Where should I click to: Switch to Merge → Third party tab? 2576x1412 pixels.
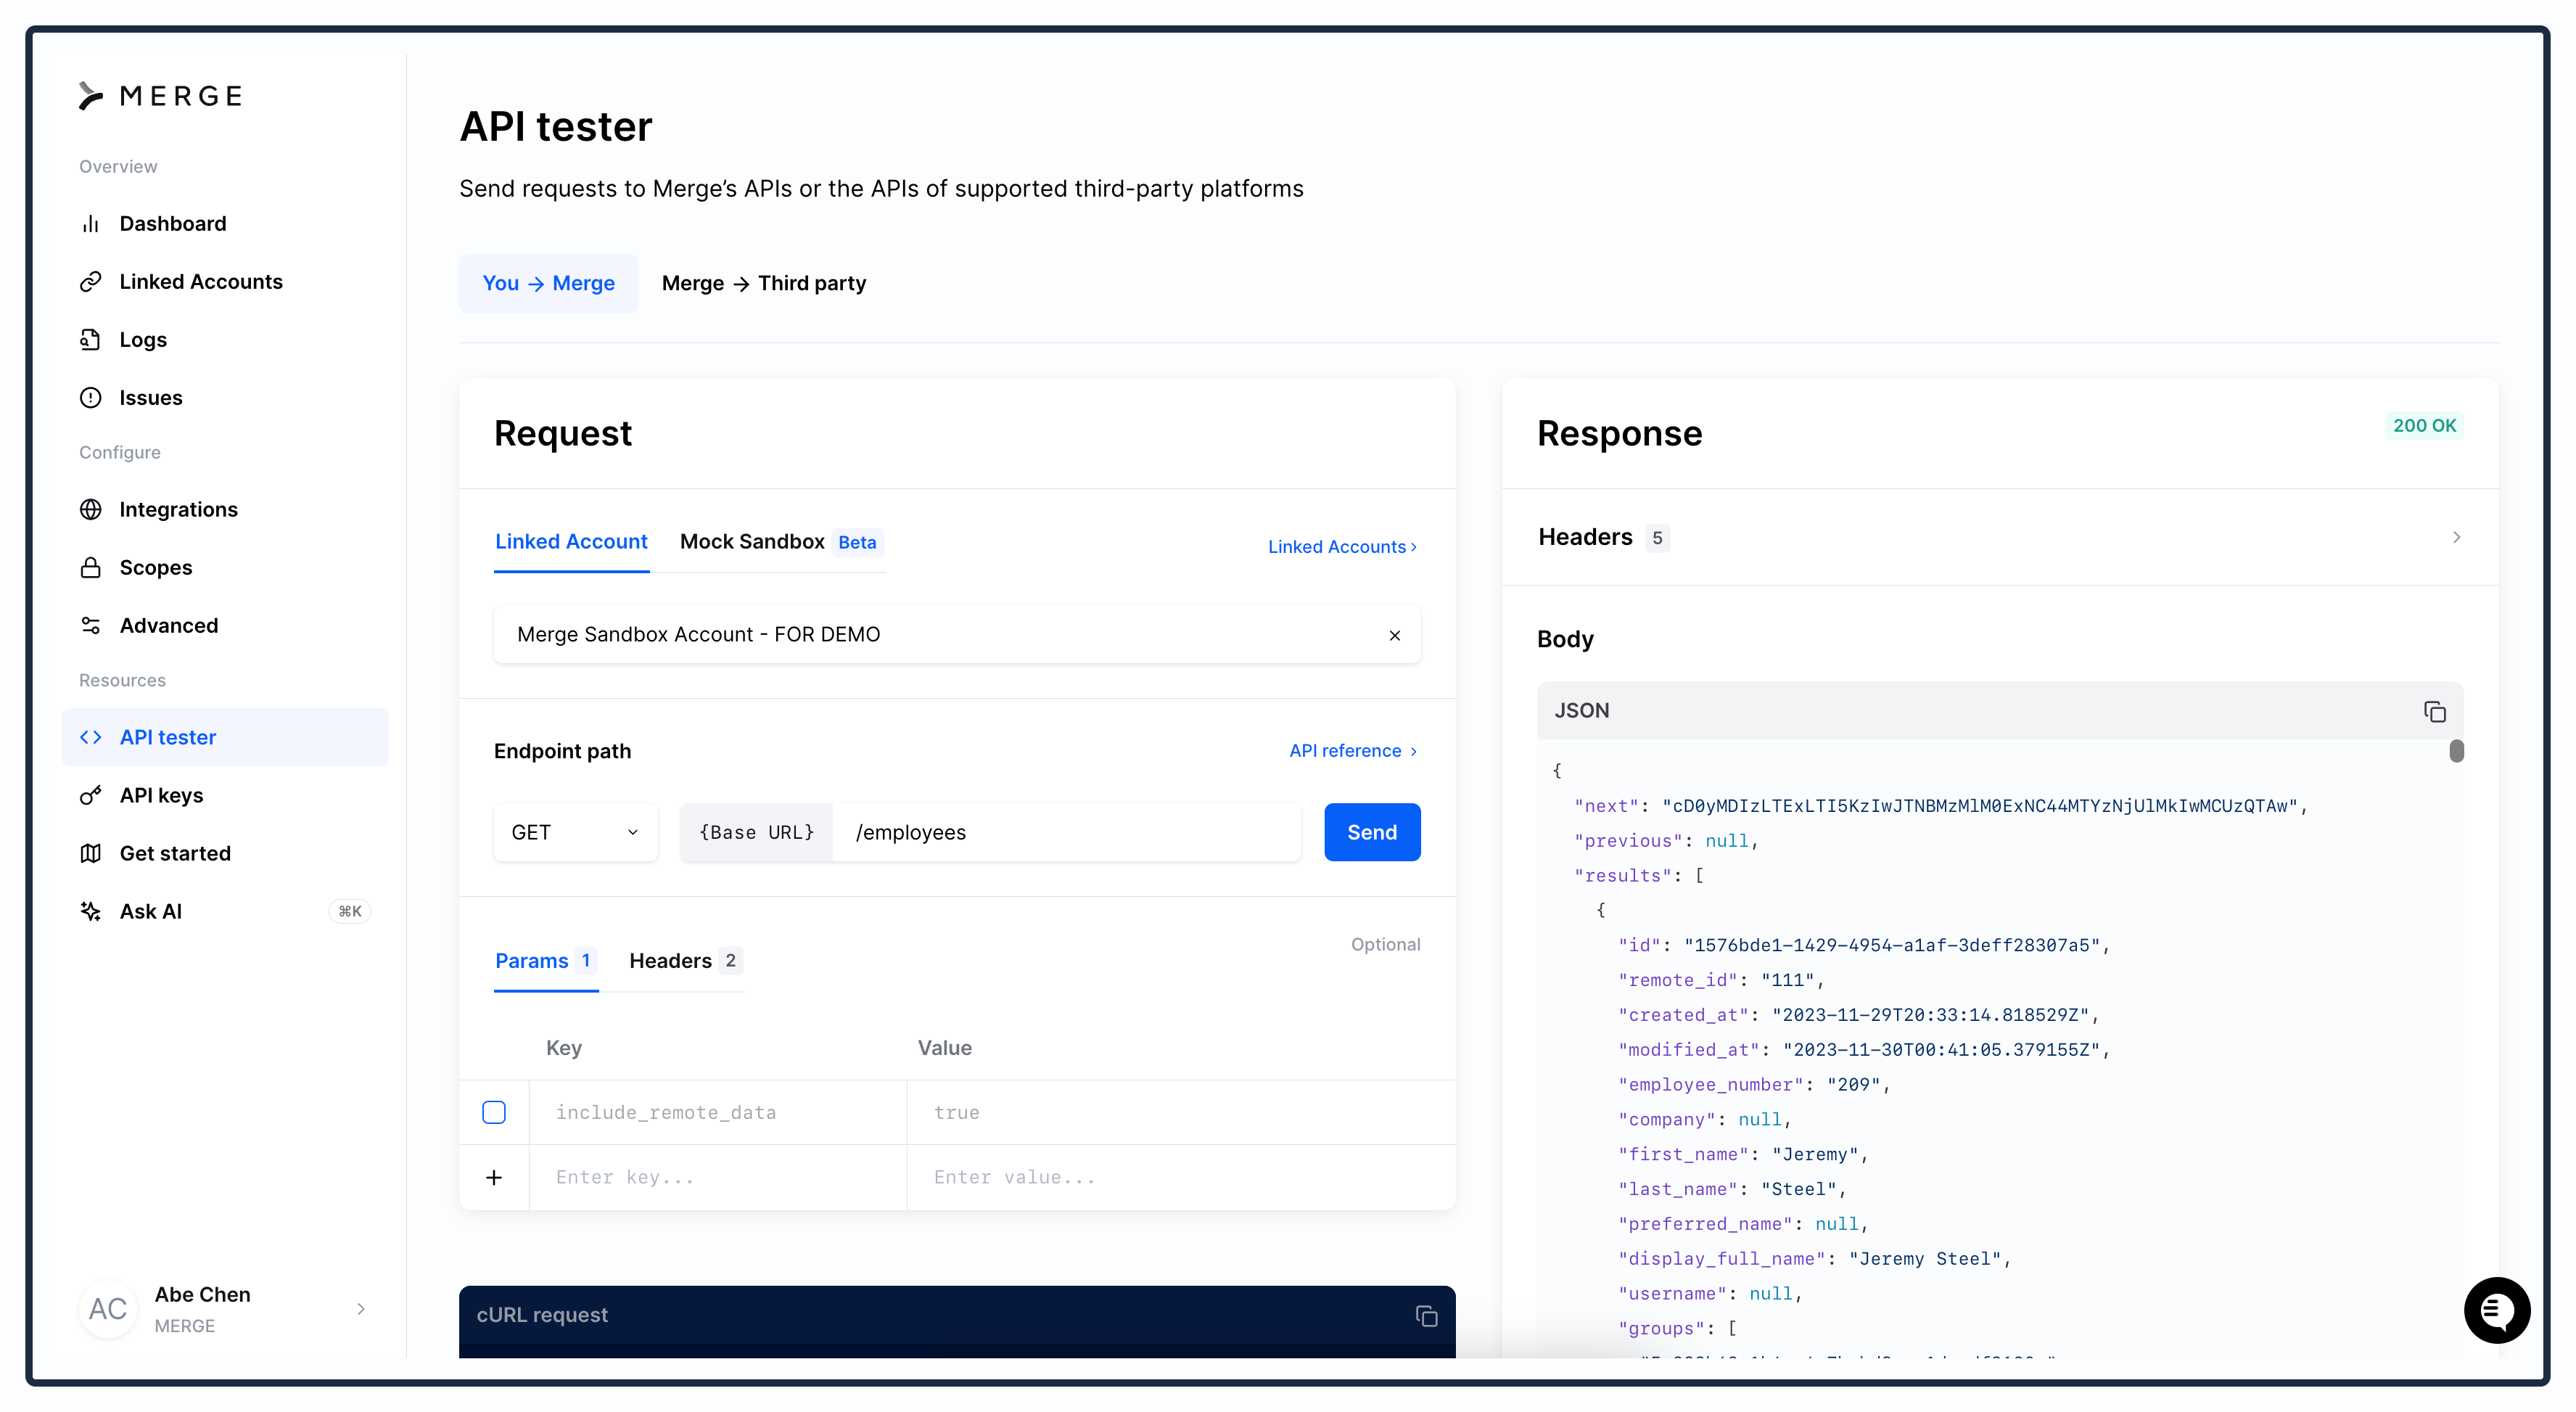[764, 284]
